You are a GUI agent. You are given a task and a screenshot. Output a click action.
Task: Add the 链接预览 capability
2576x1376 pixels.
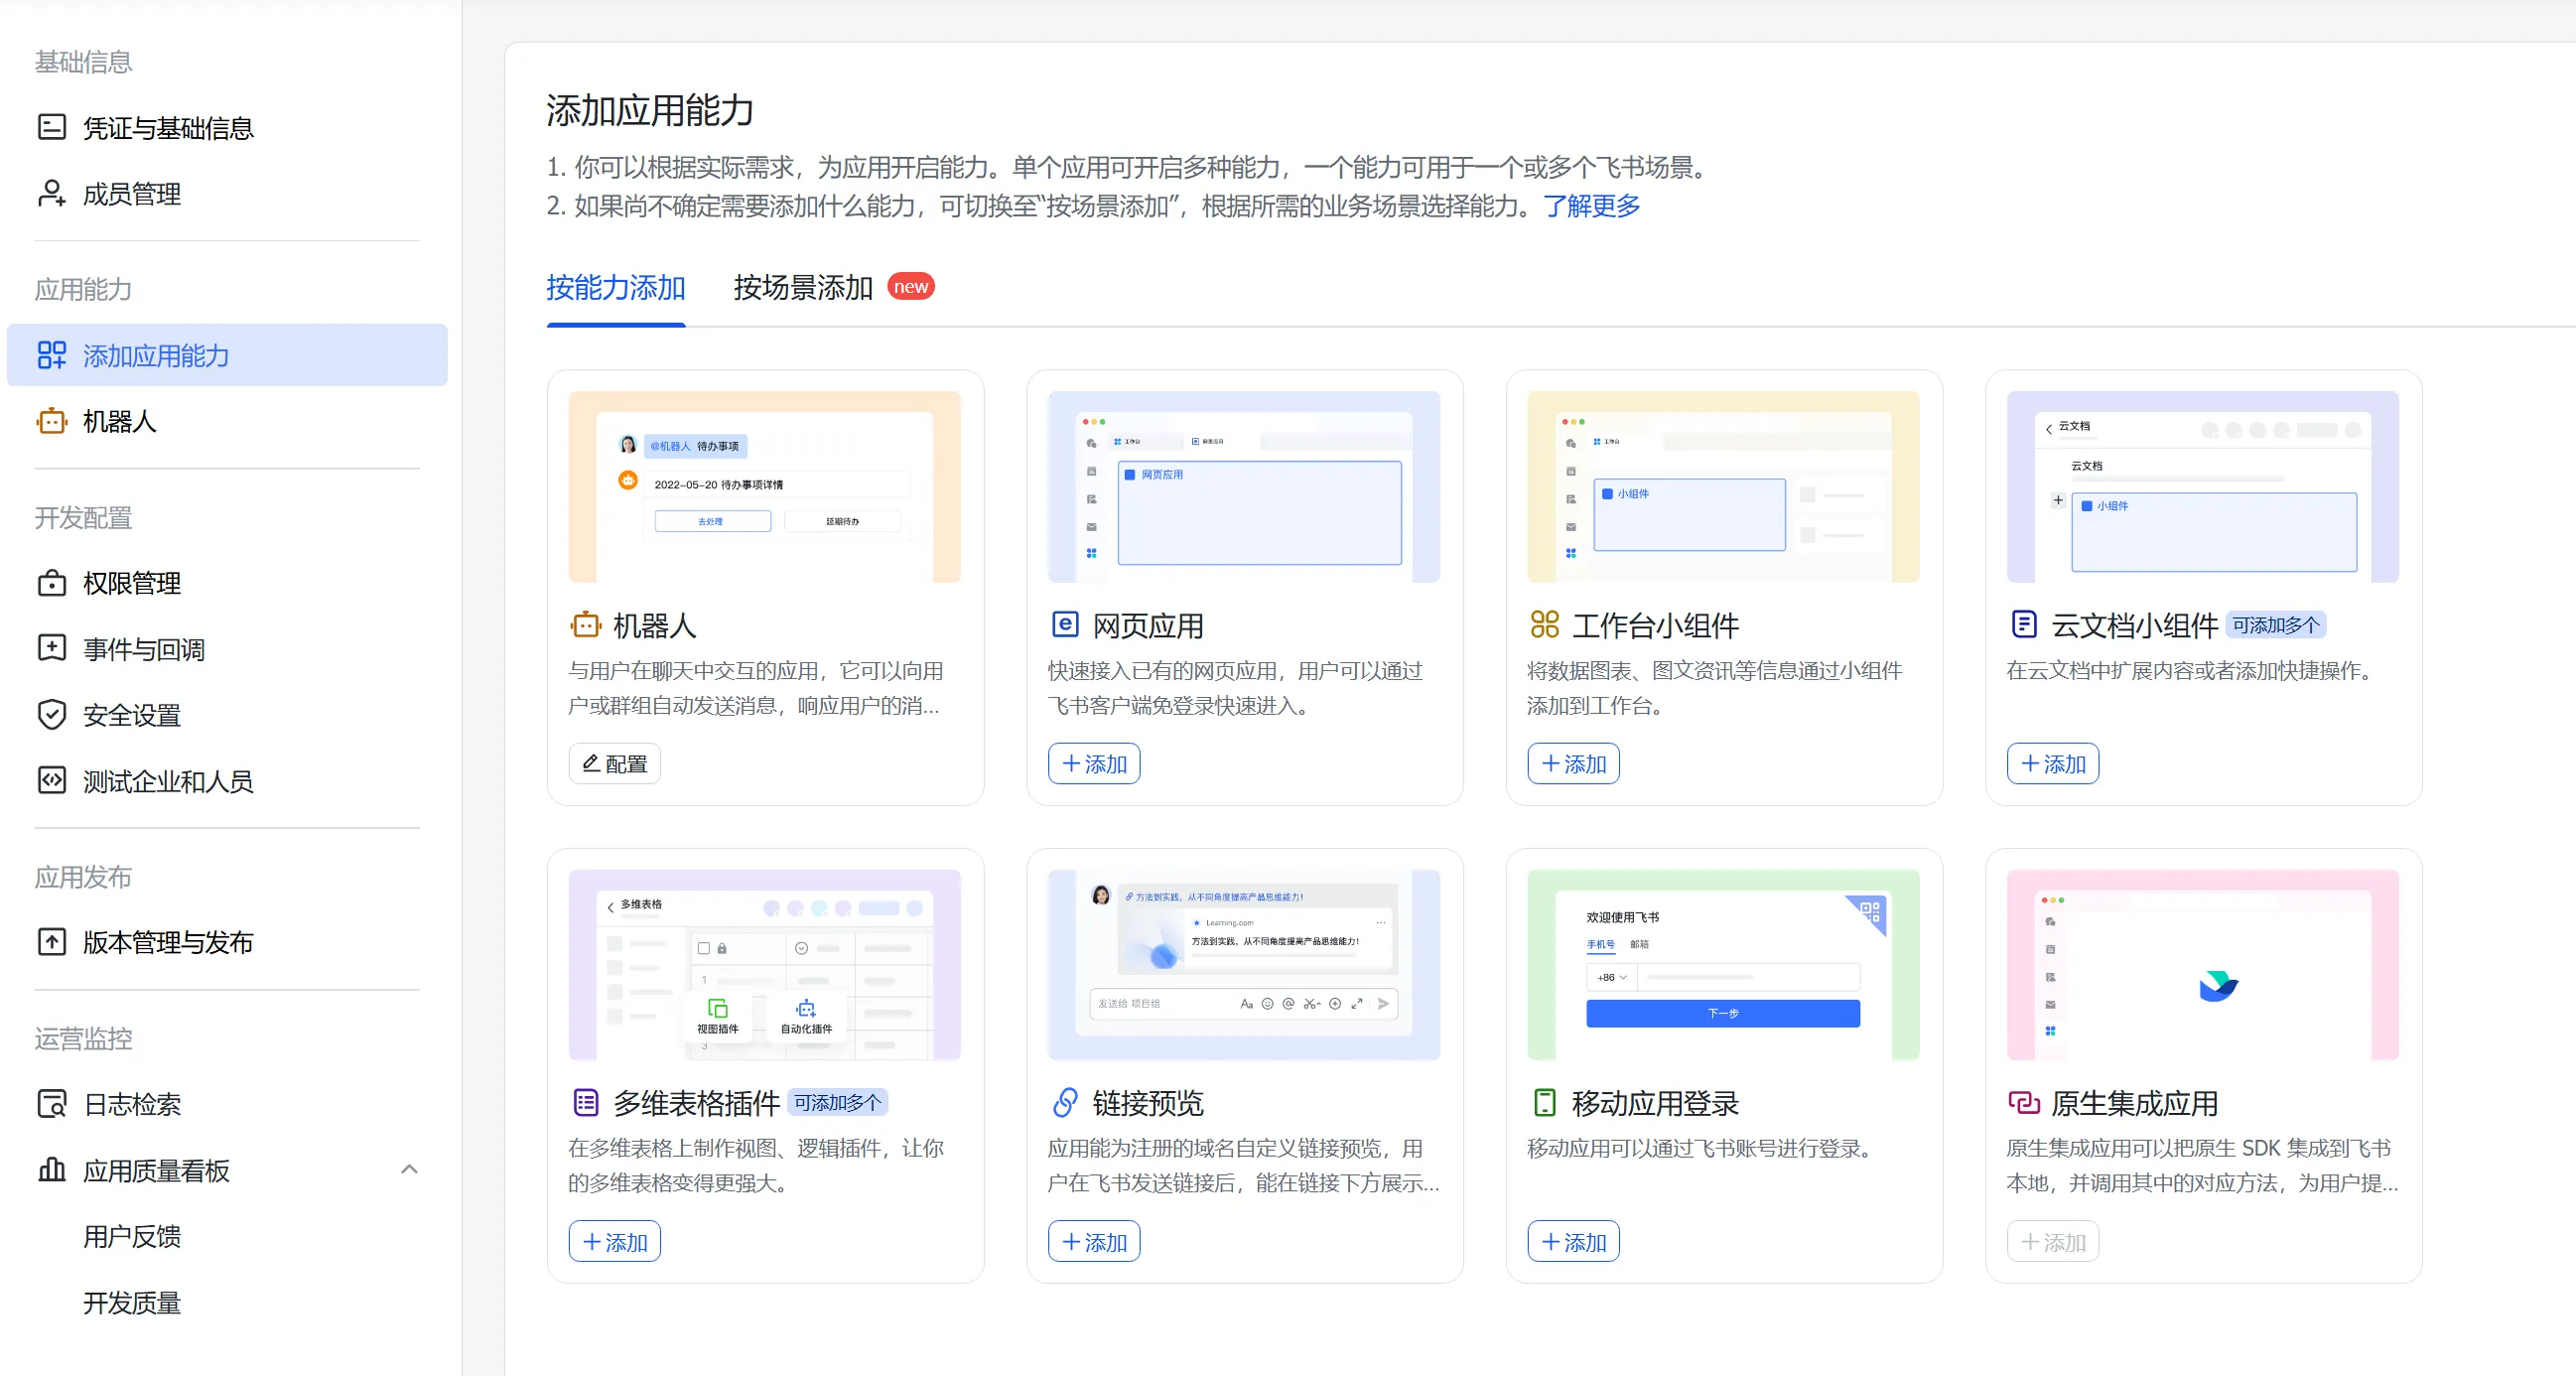[1094, 1242]
